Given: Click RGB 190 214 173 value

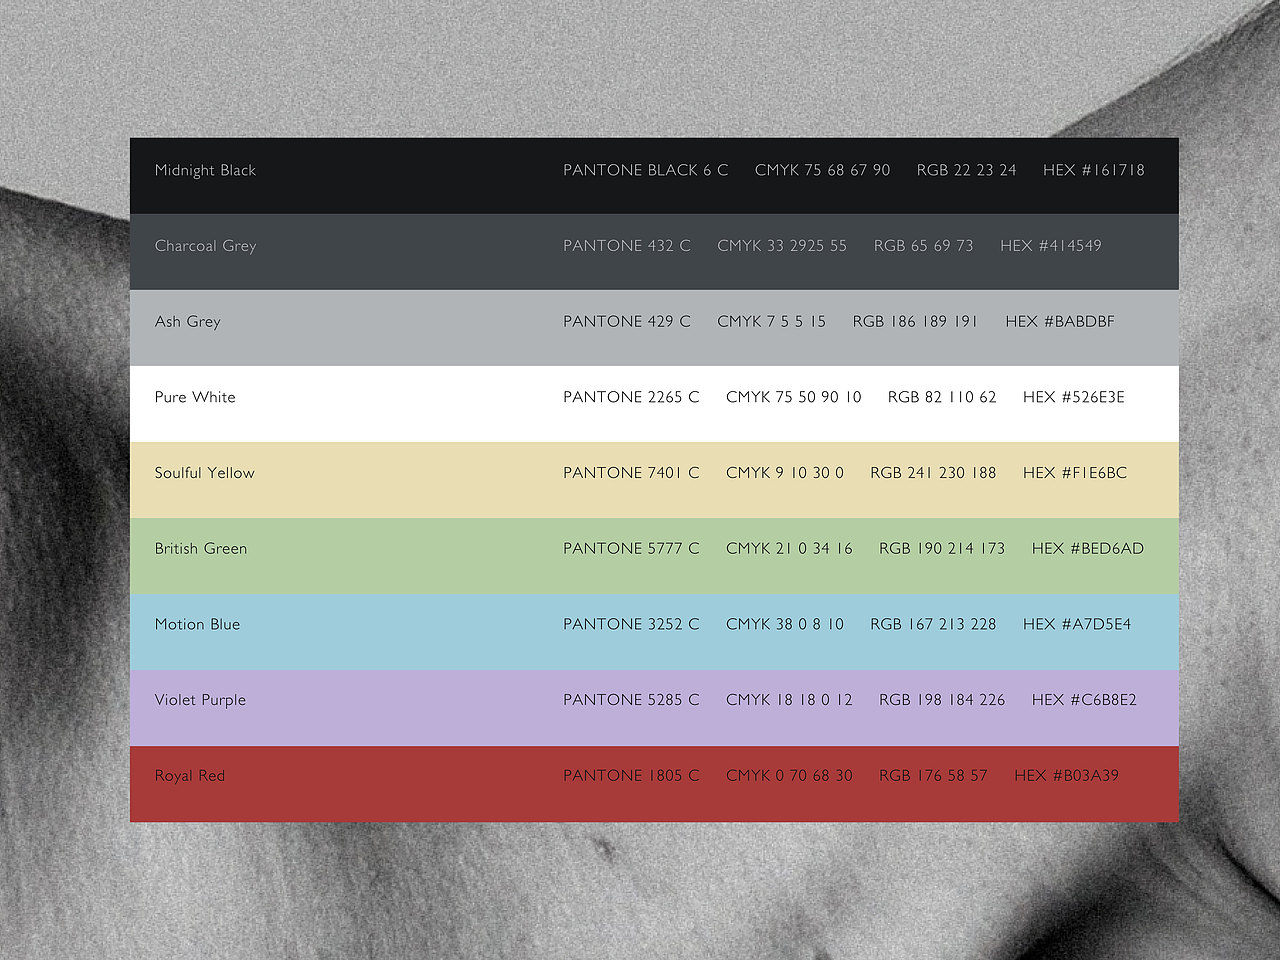Looking at the screenshot, I should click(942, 548).
